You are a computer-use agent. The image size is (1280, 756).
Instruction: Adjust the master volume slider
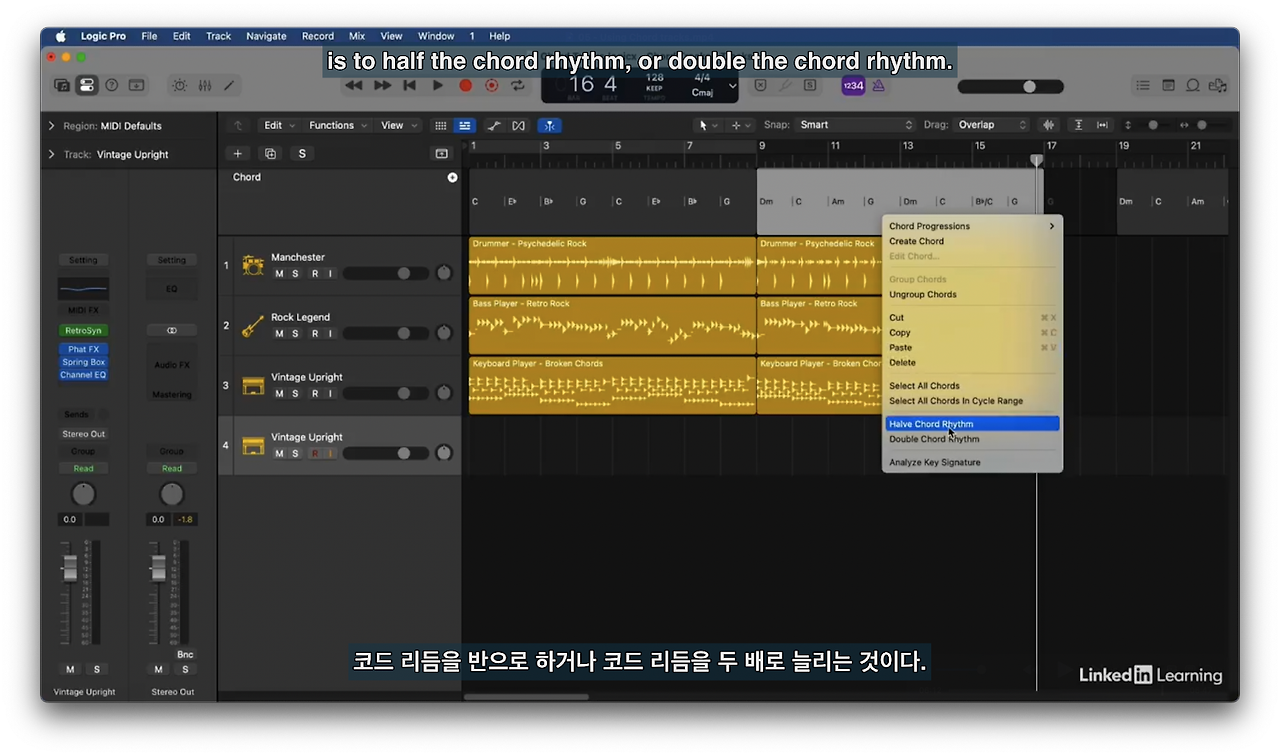pos(1010,87)
